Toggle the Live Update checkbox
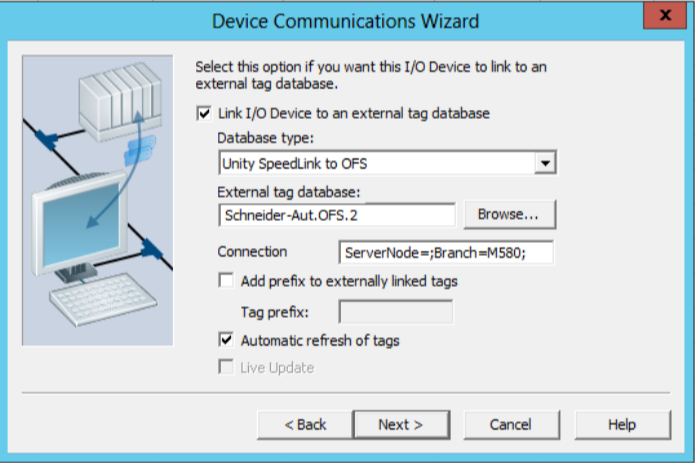This screenshot has height=463, width=695. click(226, 367)
